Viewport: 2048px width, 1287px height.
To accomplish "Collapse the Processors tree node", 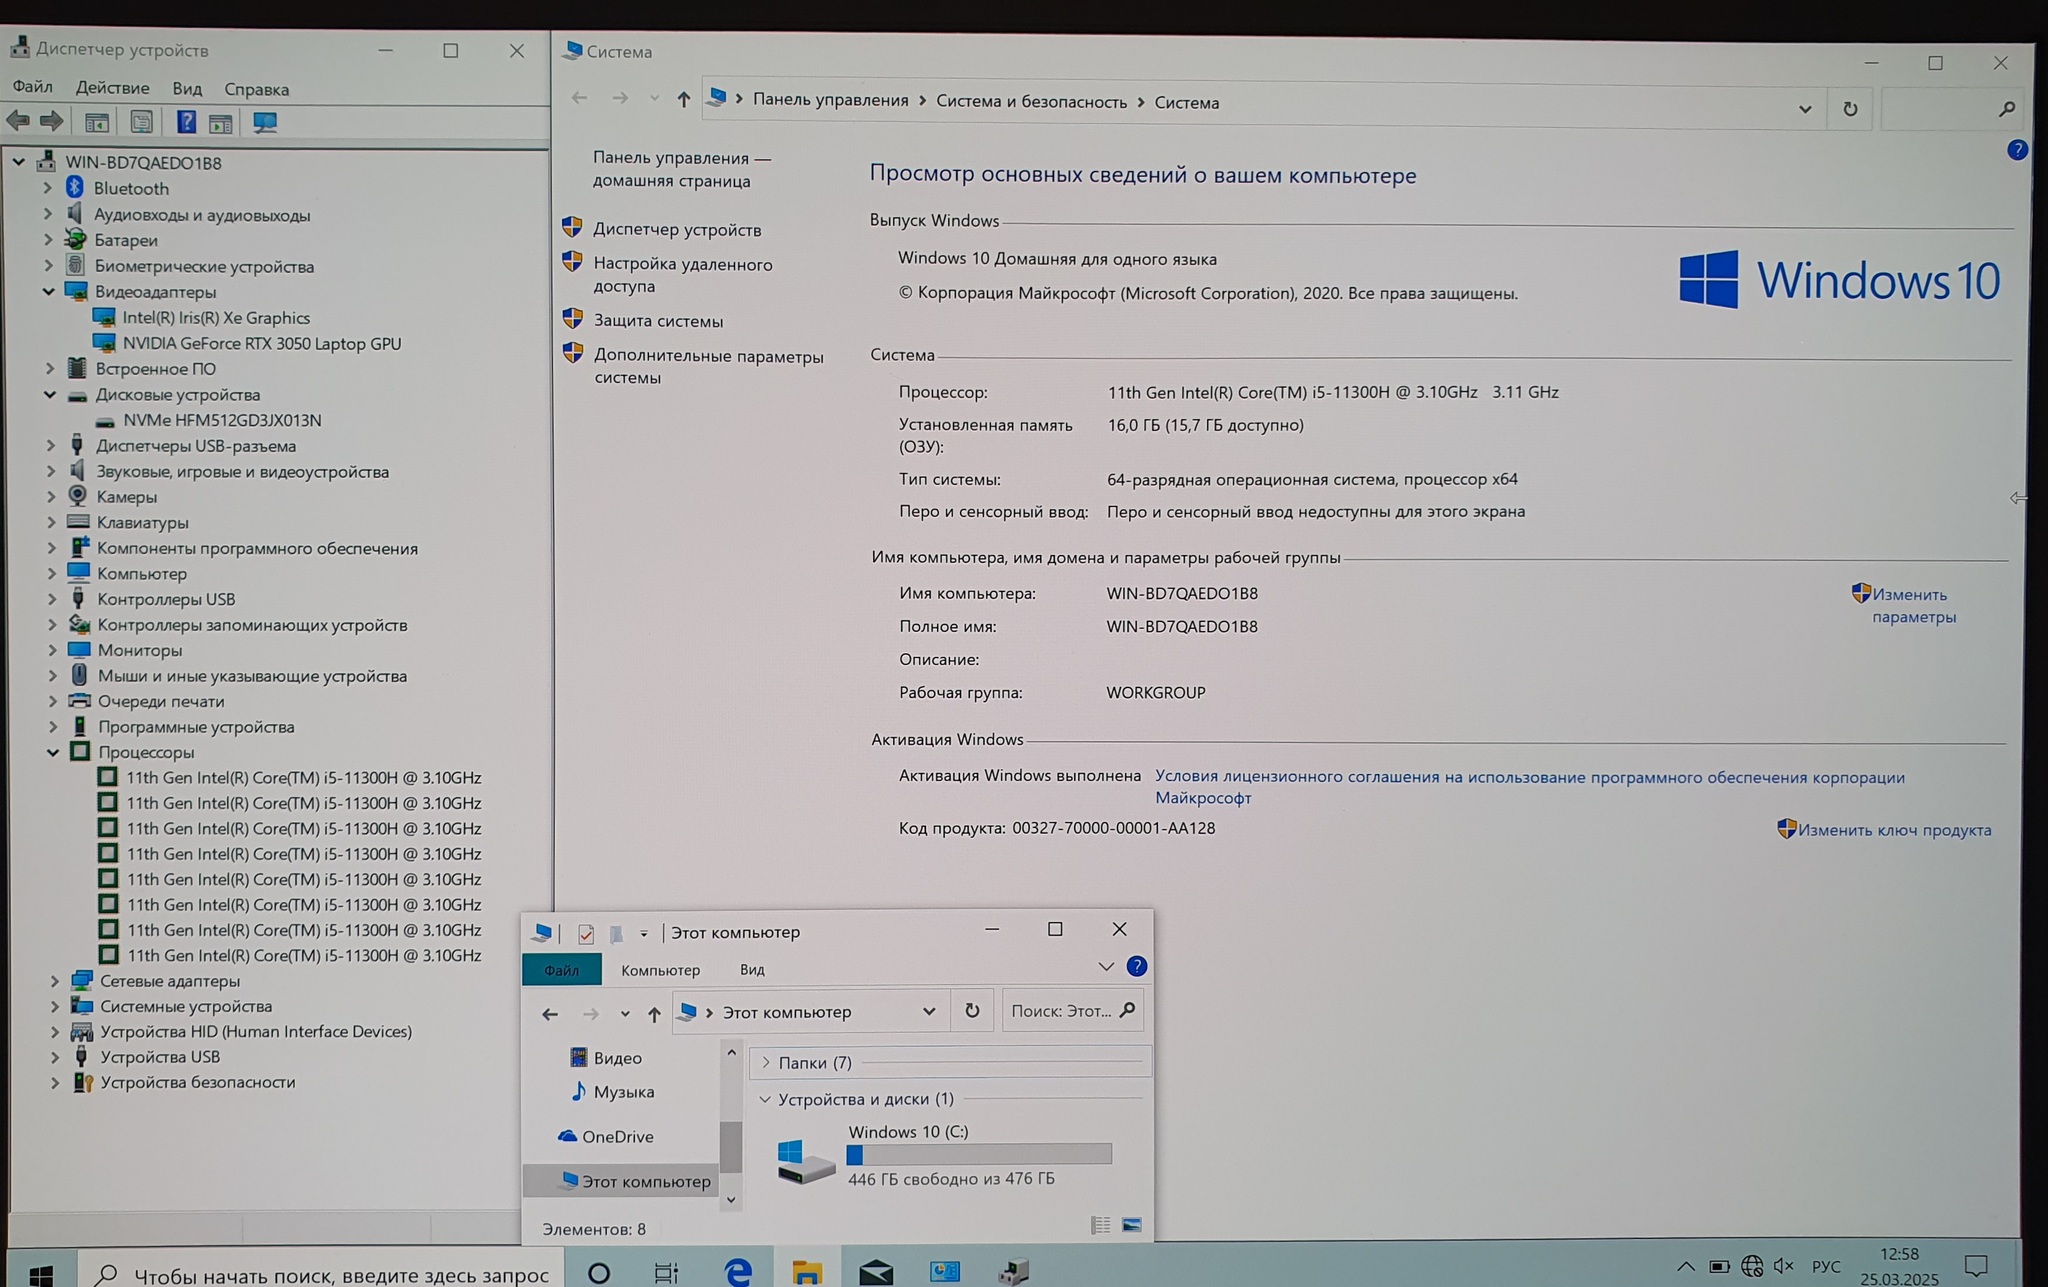I will coord(53,752).
